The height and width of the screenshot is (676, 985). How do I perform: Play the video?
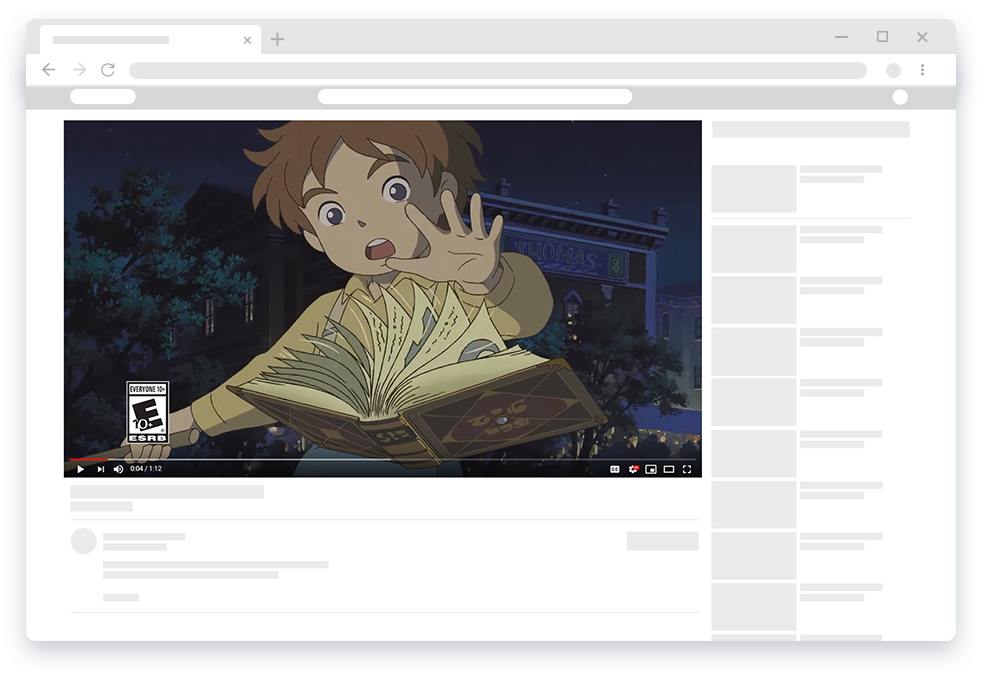(80, 469)
